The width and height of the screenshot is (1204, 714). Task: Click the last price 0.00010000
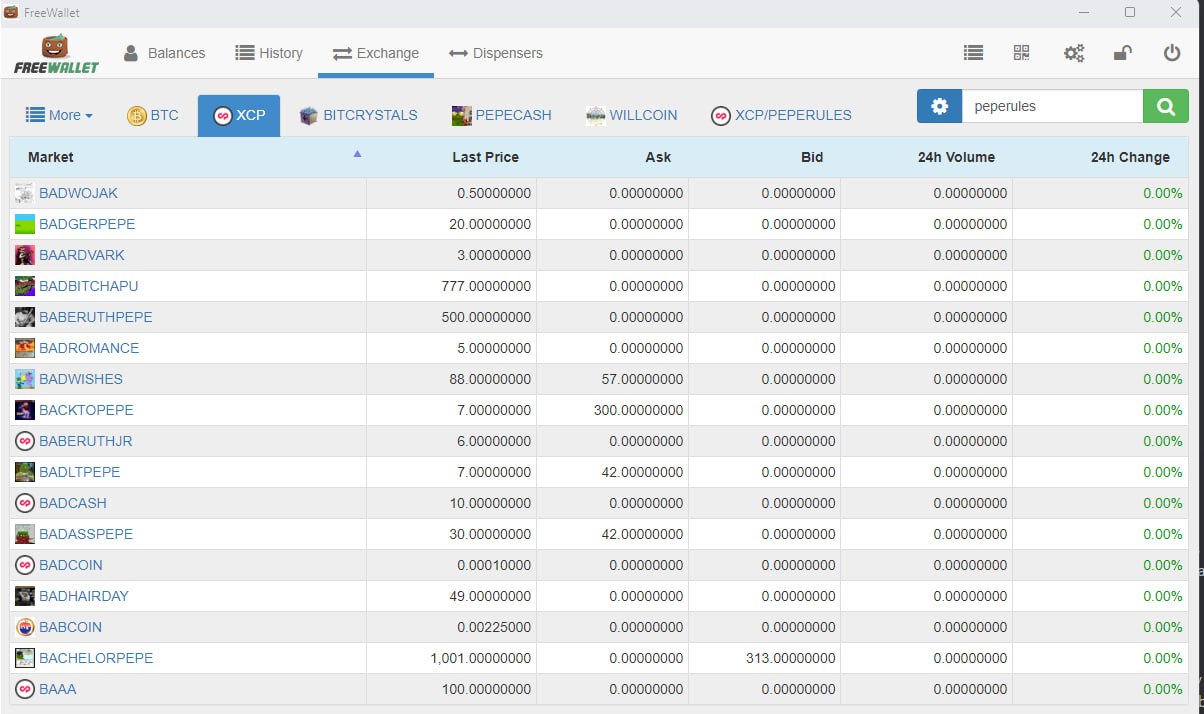494,565
